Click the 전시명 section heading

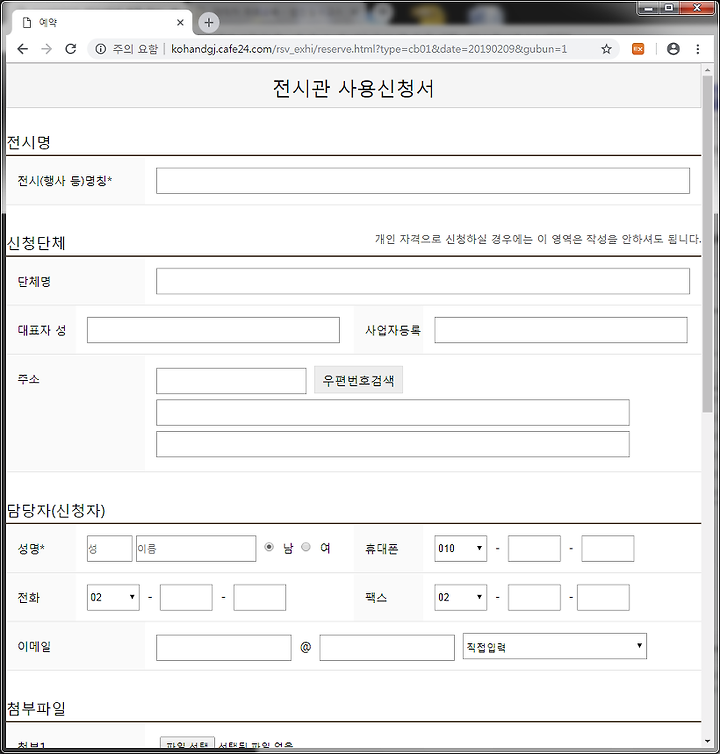coord(29,142)
